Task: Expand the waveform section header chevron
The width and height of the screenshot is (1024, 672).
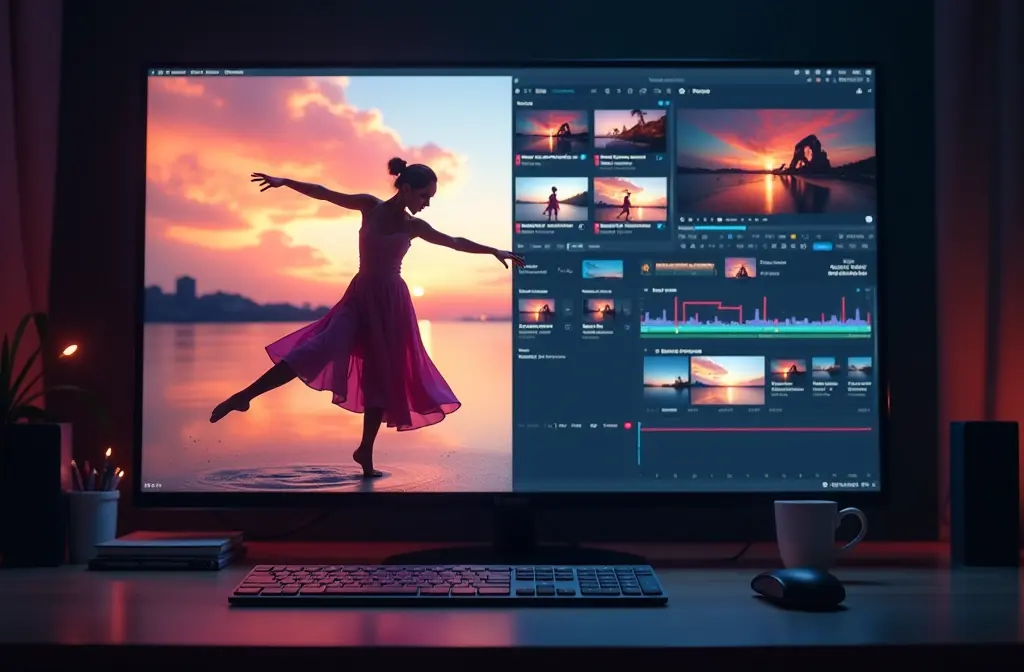Action: click(x=645, y=289)
